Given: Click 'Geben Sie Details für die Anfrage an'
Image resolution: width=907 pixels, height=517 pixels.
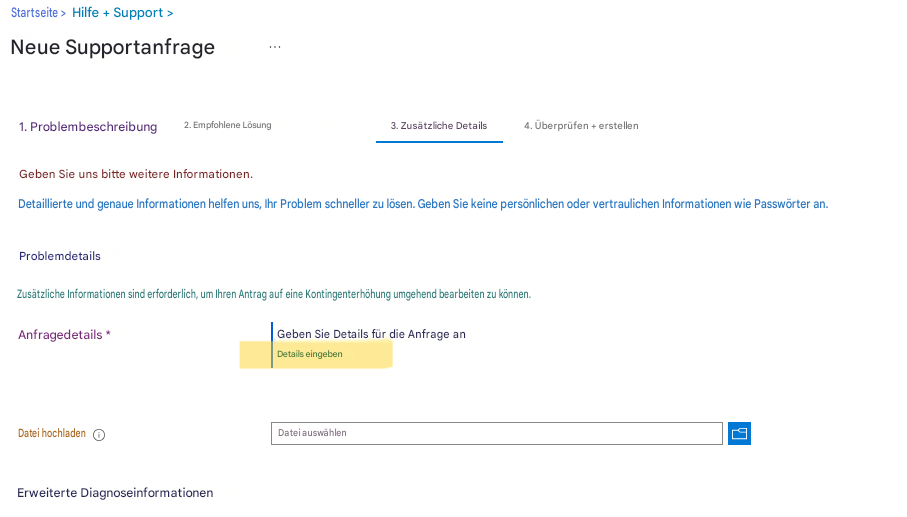Looking at the screenshot, I should [x=371, y=334].
